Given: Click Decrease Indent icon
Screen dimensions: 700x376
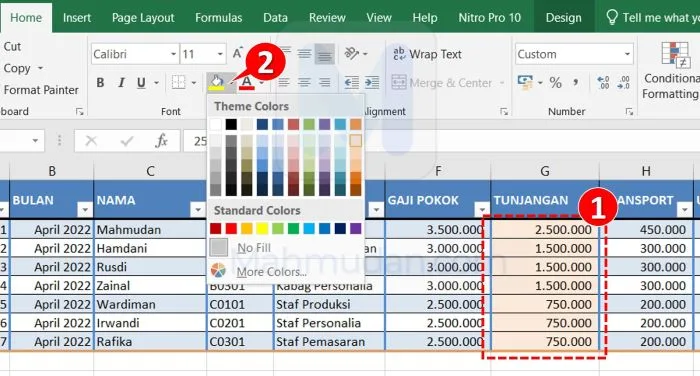Looking at the screenshot, I should point(352,83).
